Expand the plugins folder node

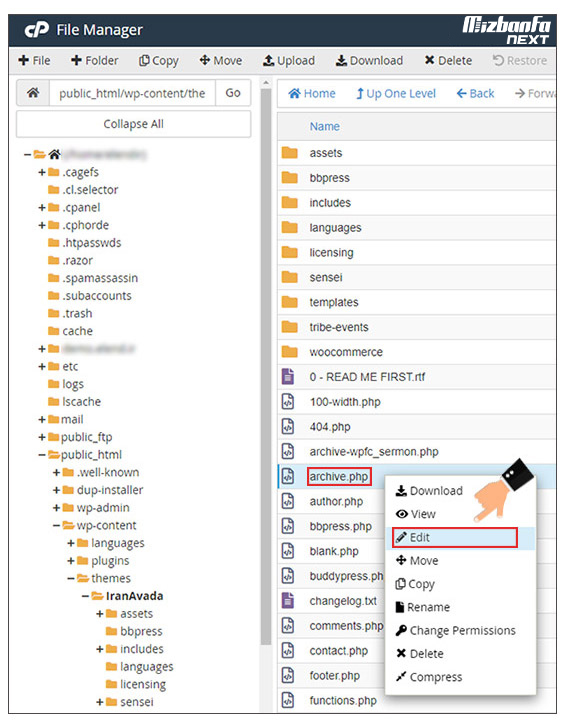point(71,561)
